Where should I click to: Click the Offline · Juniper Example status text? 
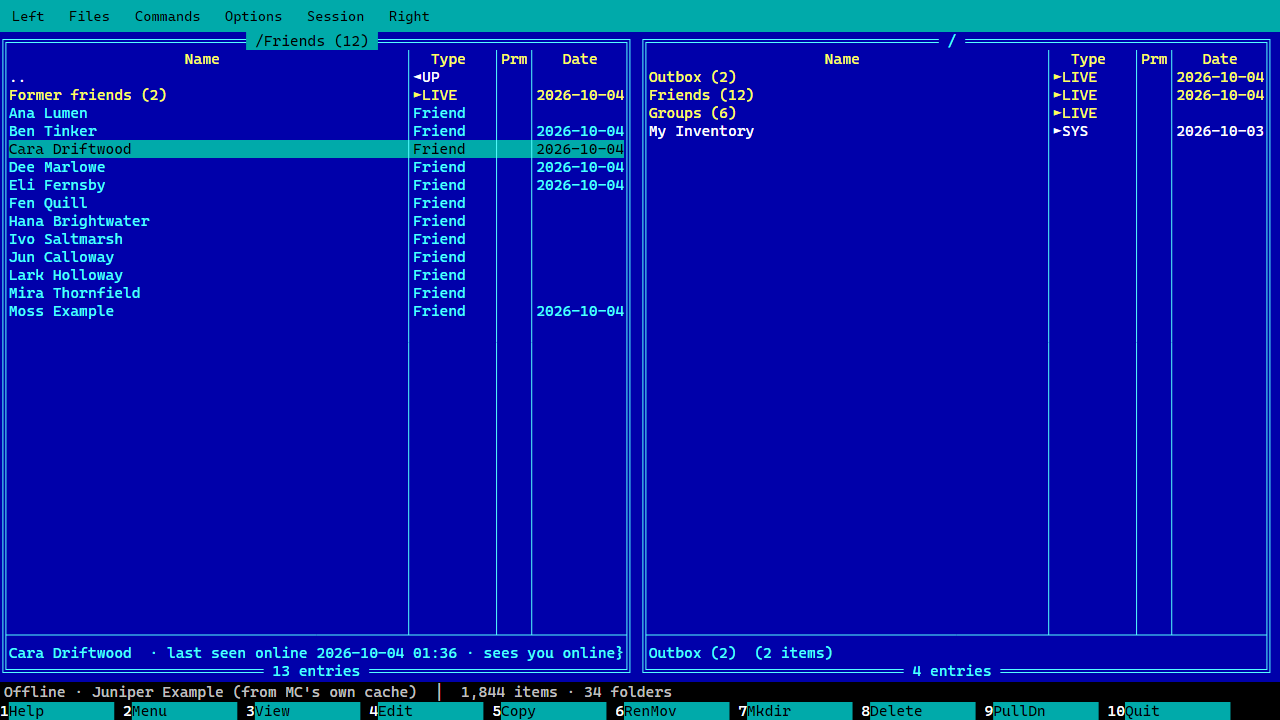[x=210, y=692]
